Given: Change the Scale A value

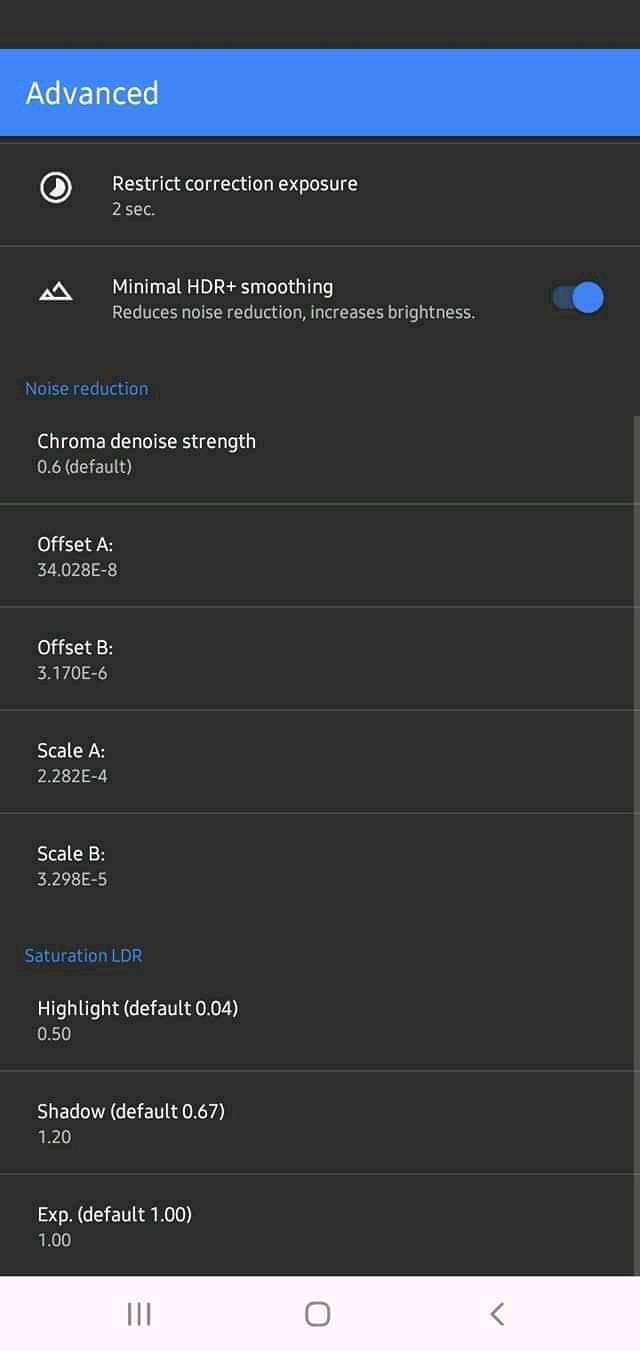Looking at the screenshot, I should coord(72,762).
